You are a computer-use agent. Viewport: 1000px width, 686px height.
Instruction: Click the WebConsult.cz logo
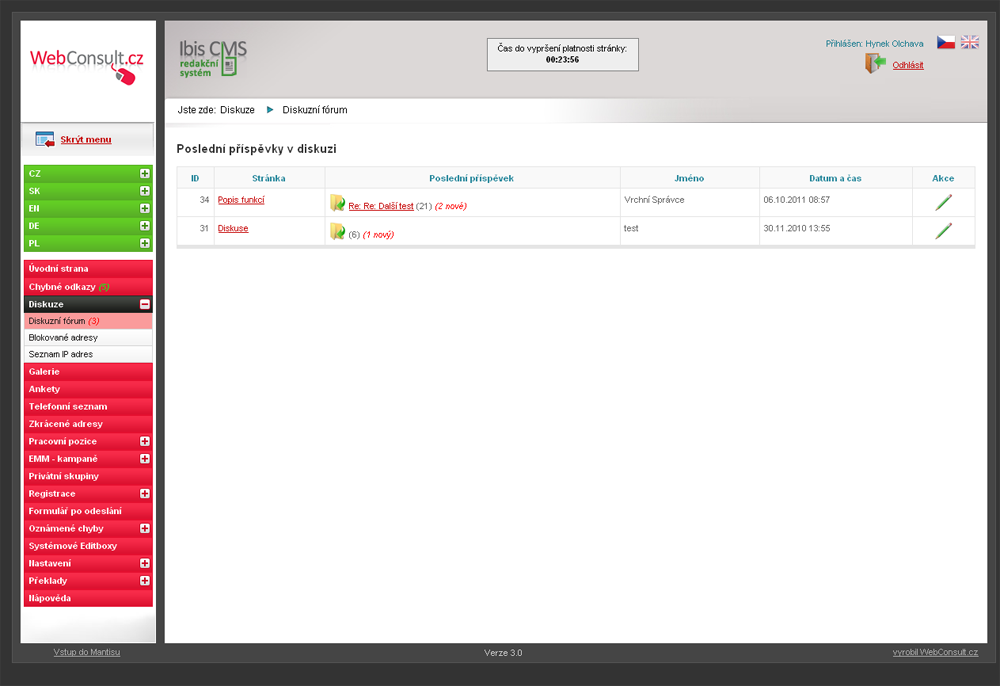[x=87, y=66]
